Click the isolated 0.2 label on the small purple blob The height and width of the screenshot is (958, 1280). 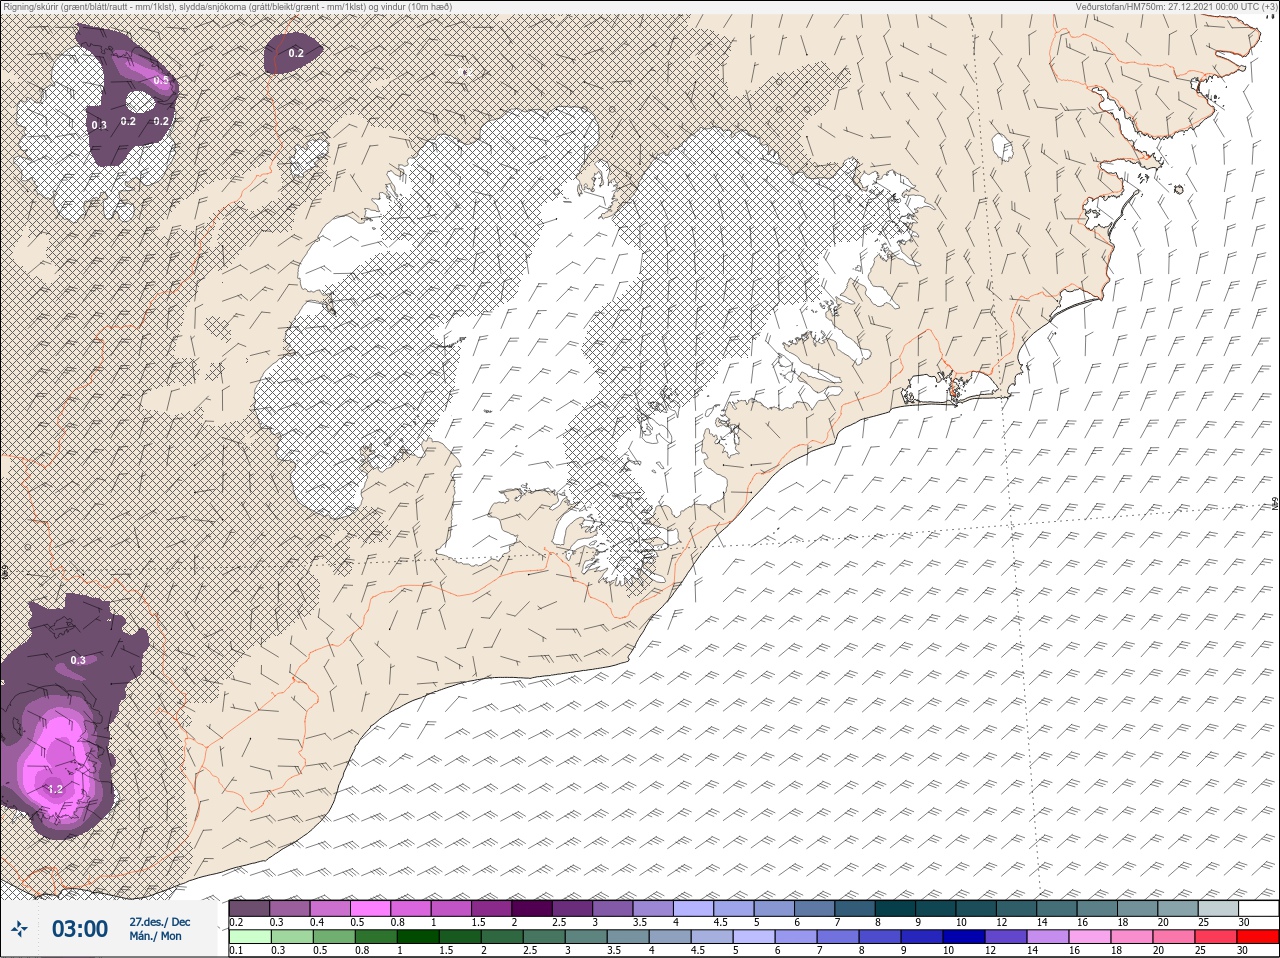296,53
